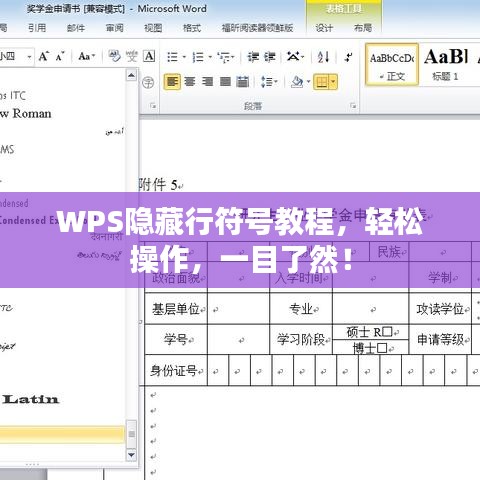Open the Paragraph dialog launcher
This screenshot has height=480, width=480.
353,106
